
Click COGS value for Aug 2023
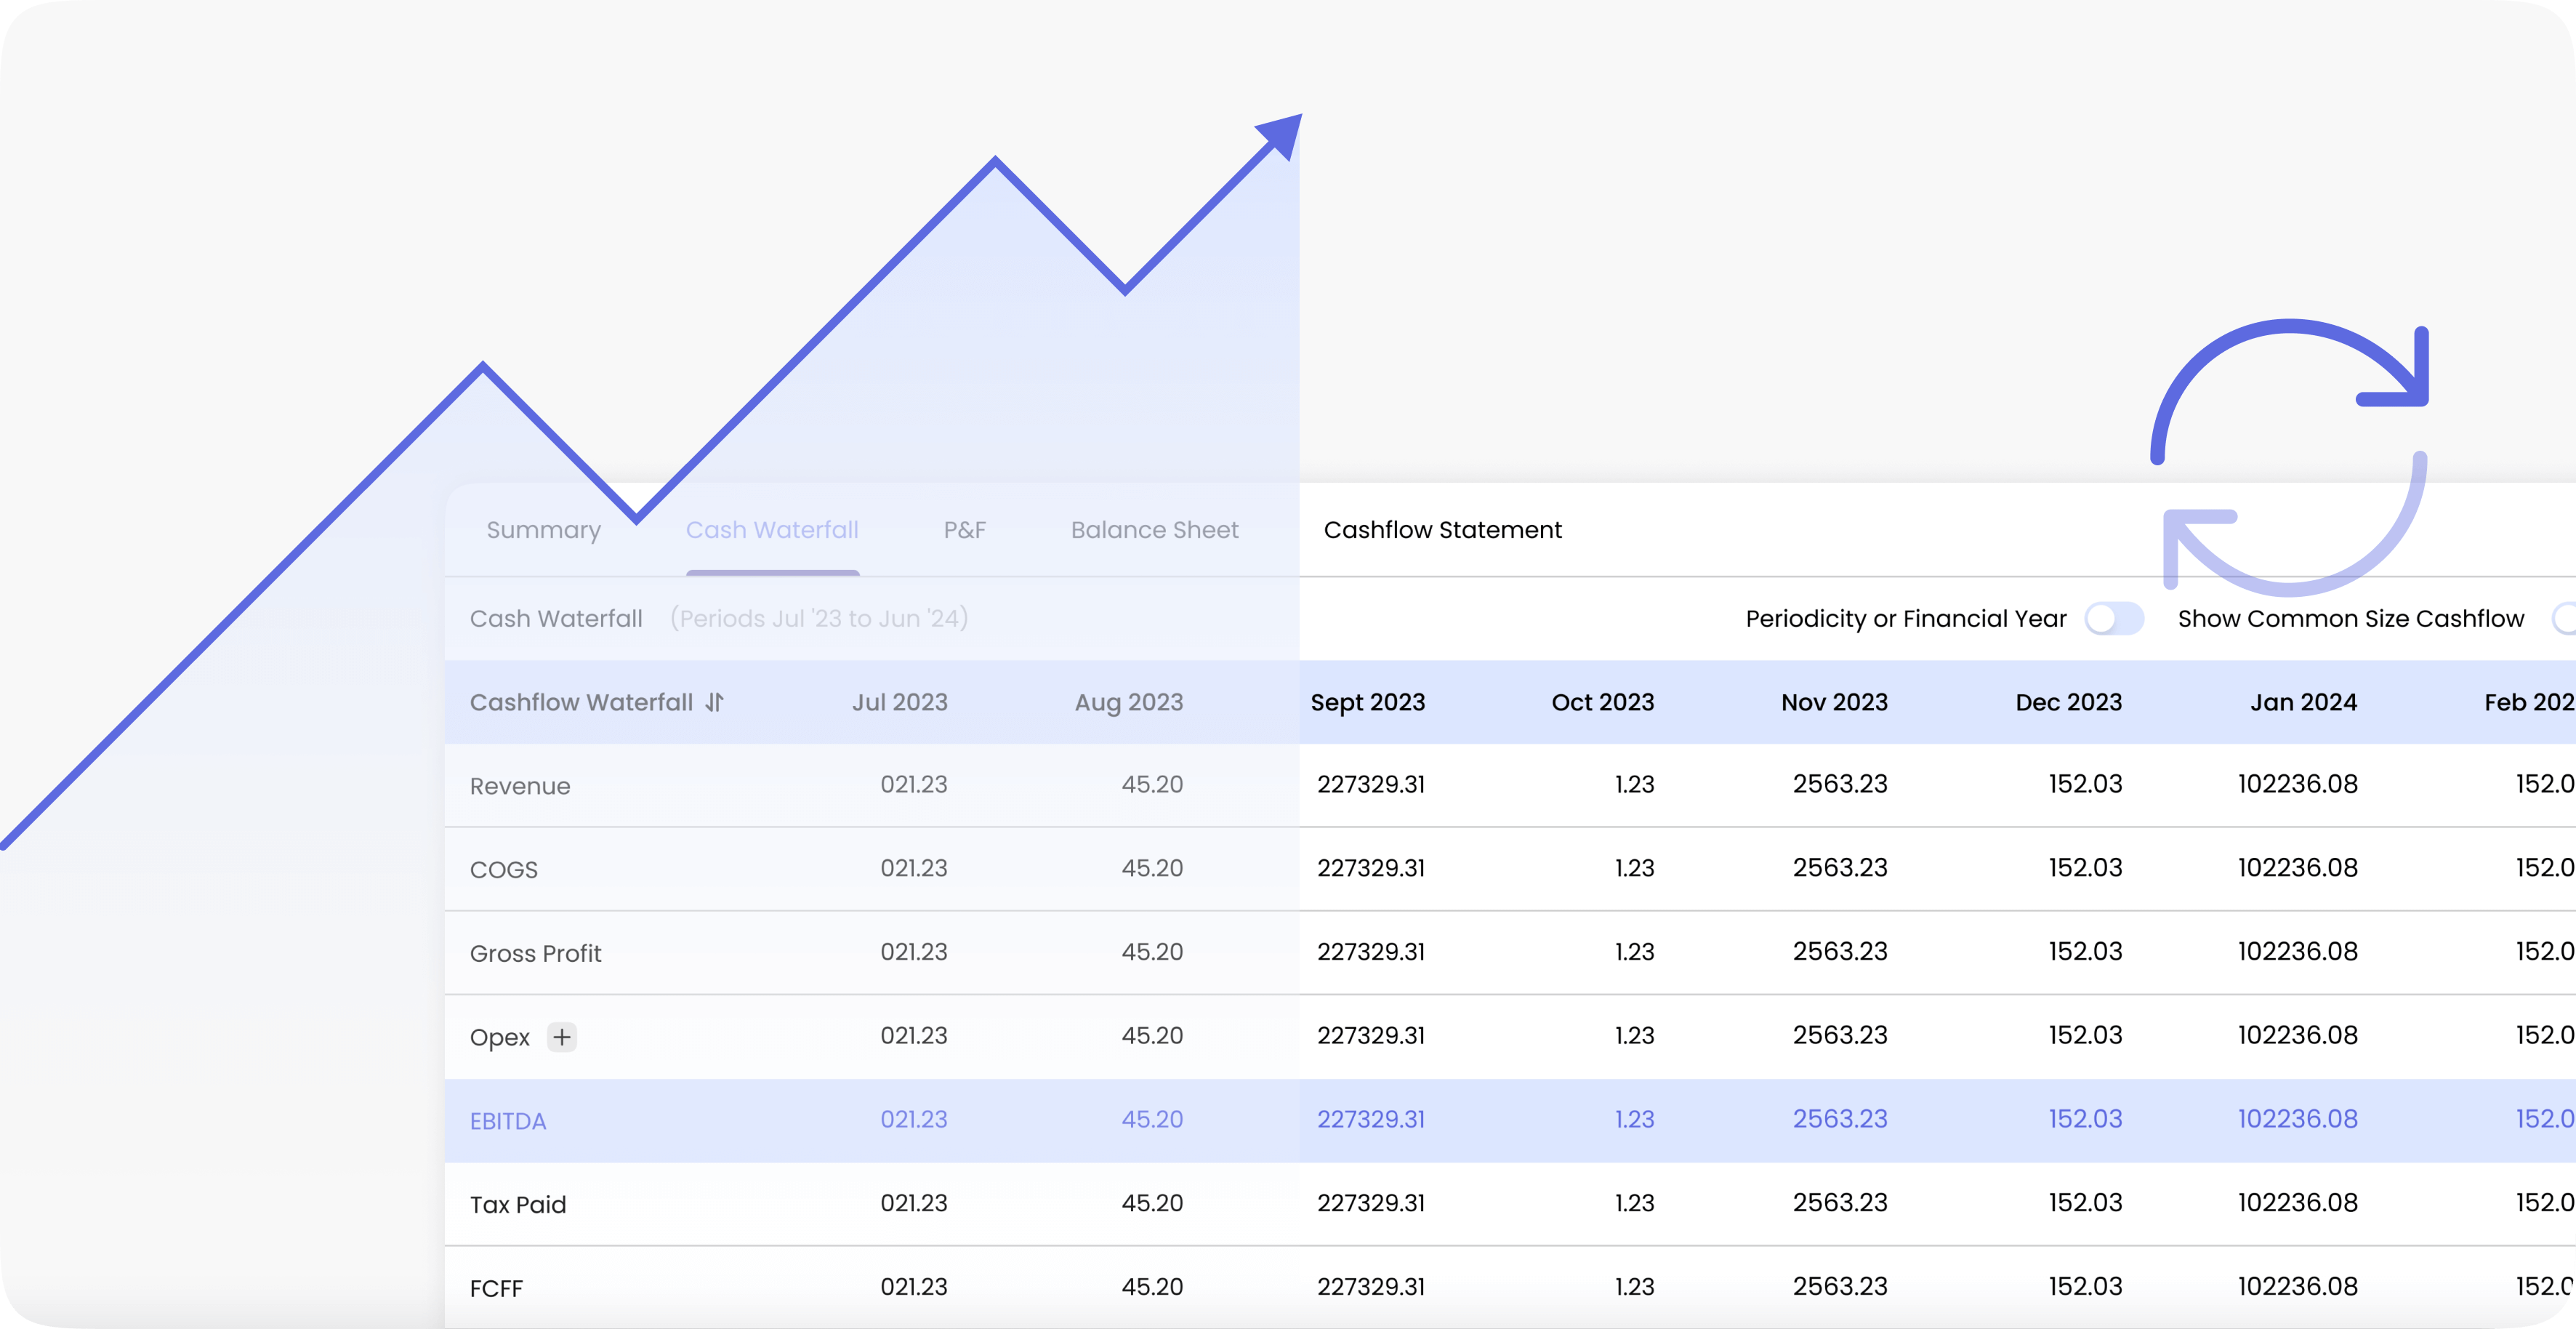(x=1152, y=868)
